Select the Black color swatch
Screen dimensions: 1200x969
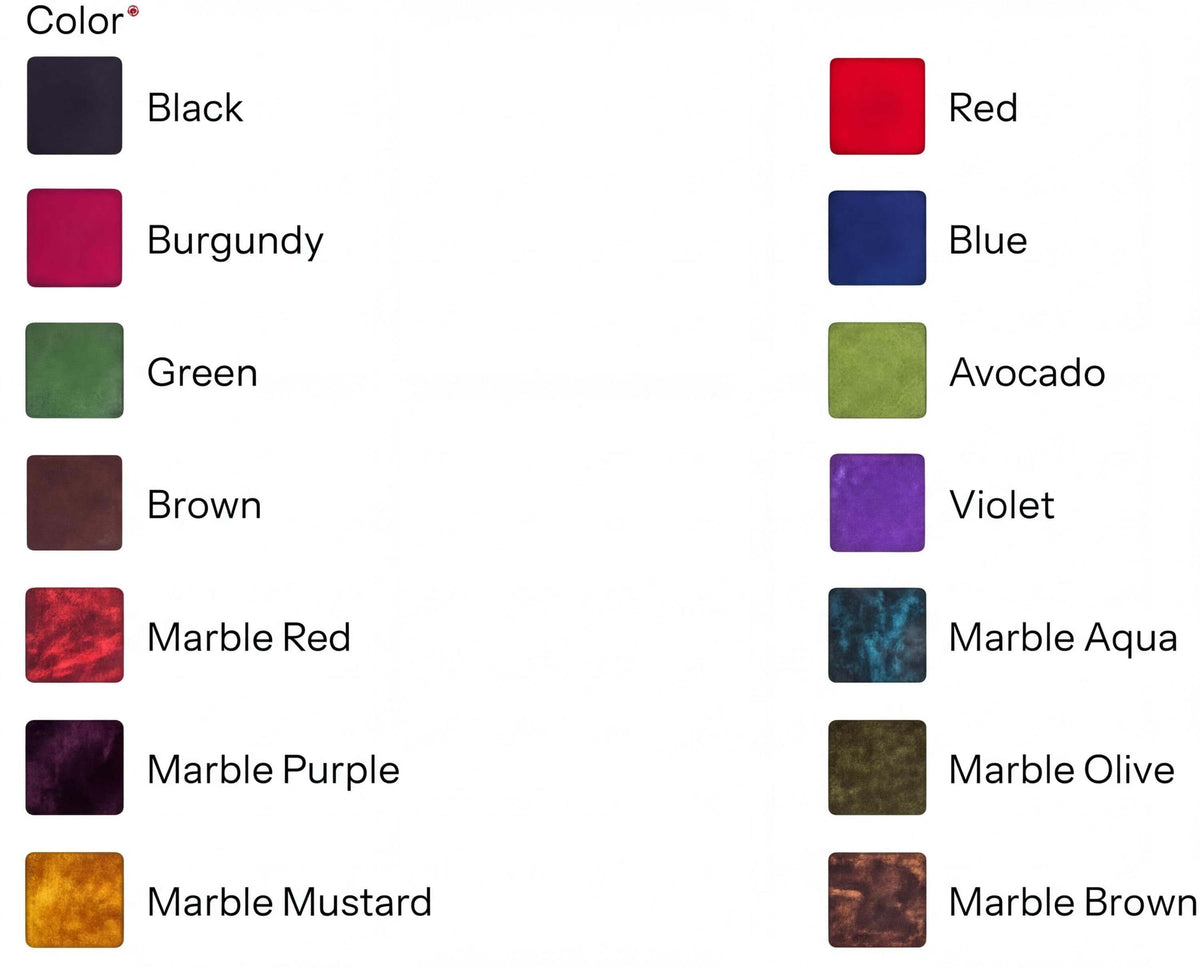pyautogui.click(x=75, y=106)
